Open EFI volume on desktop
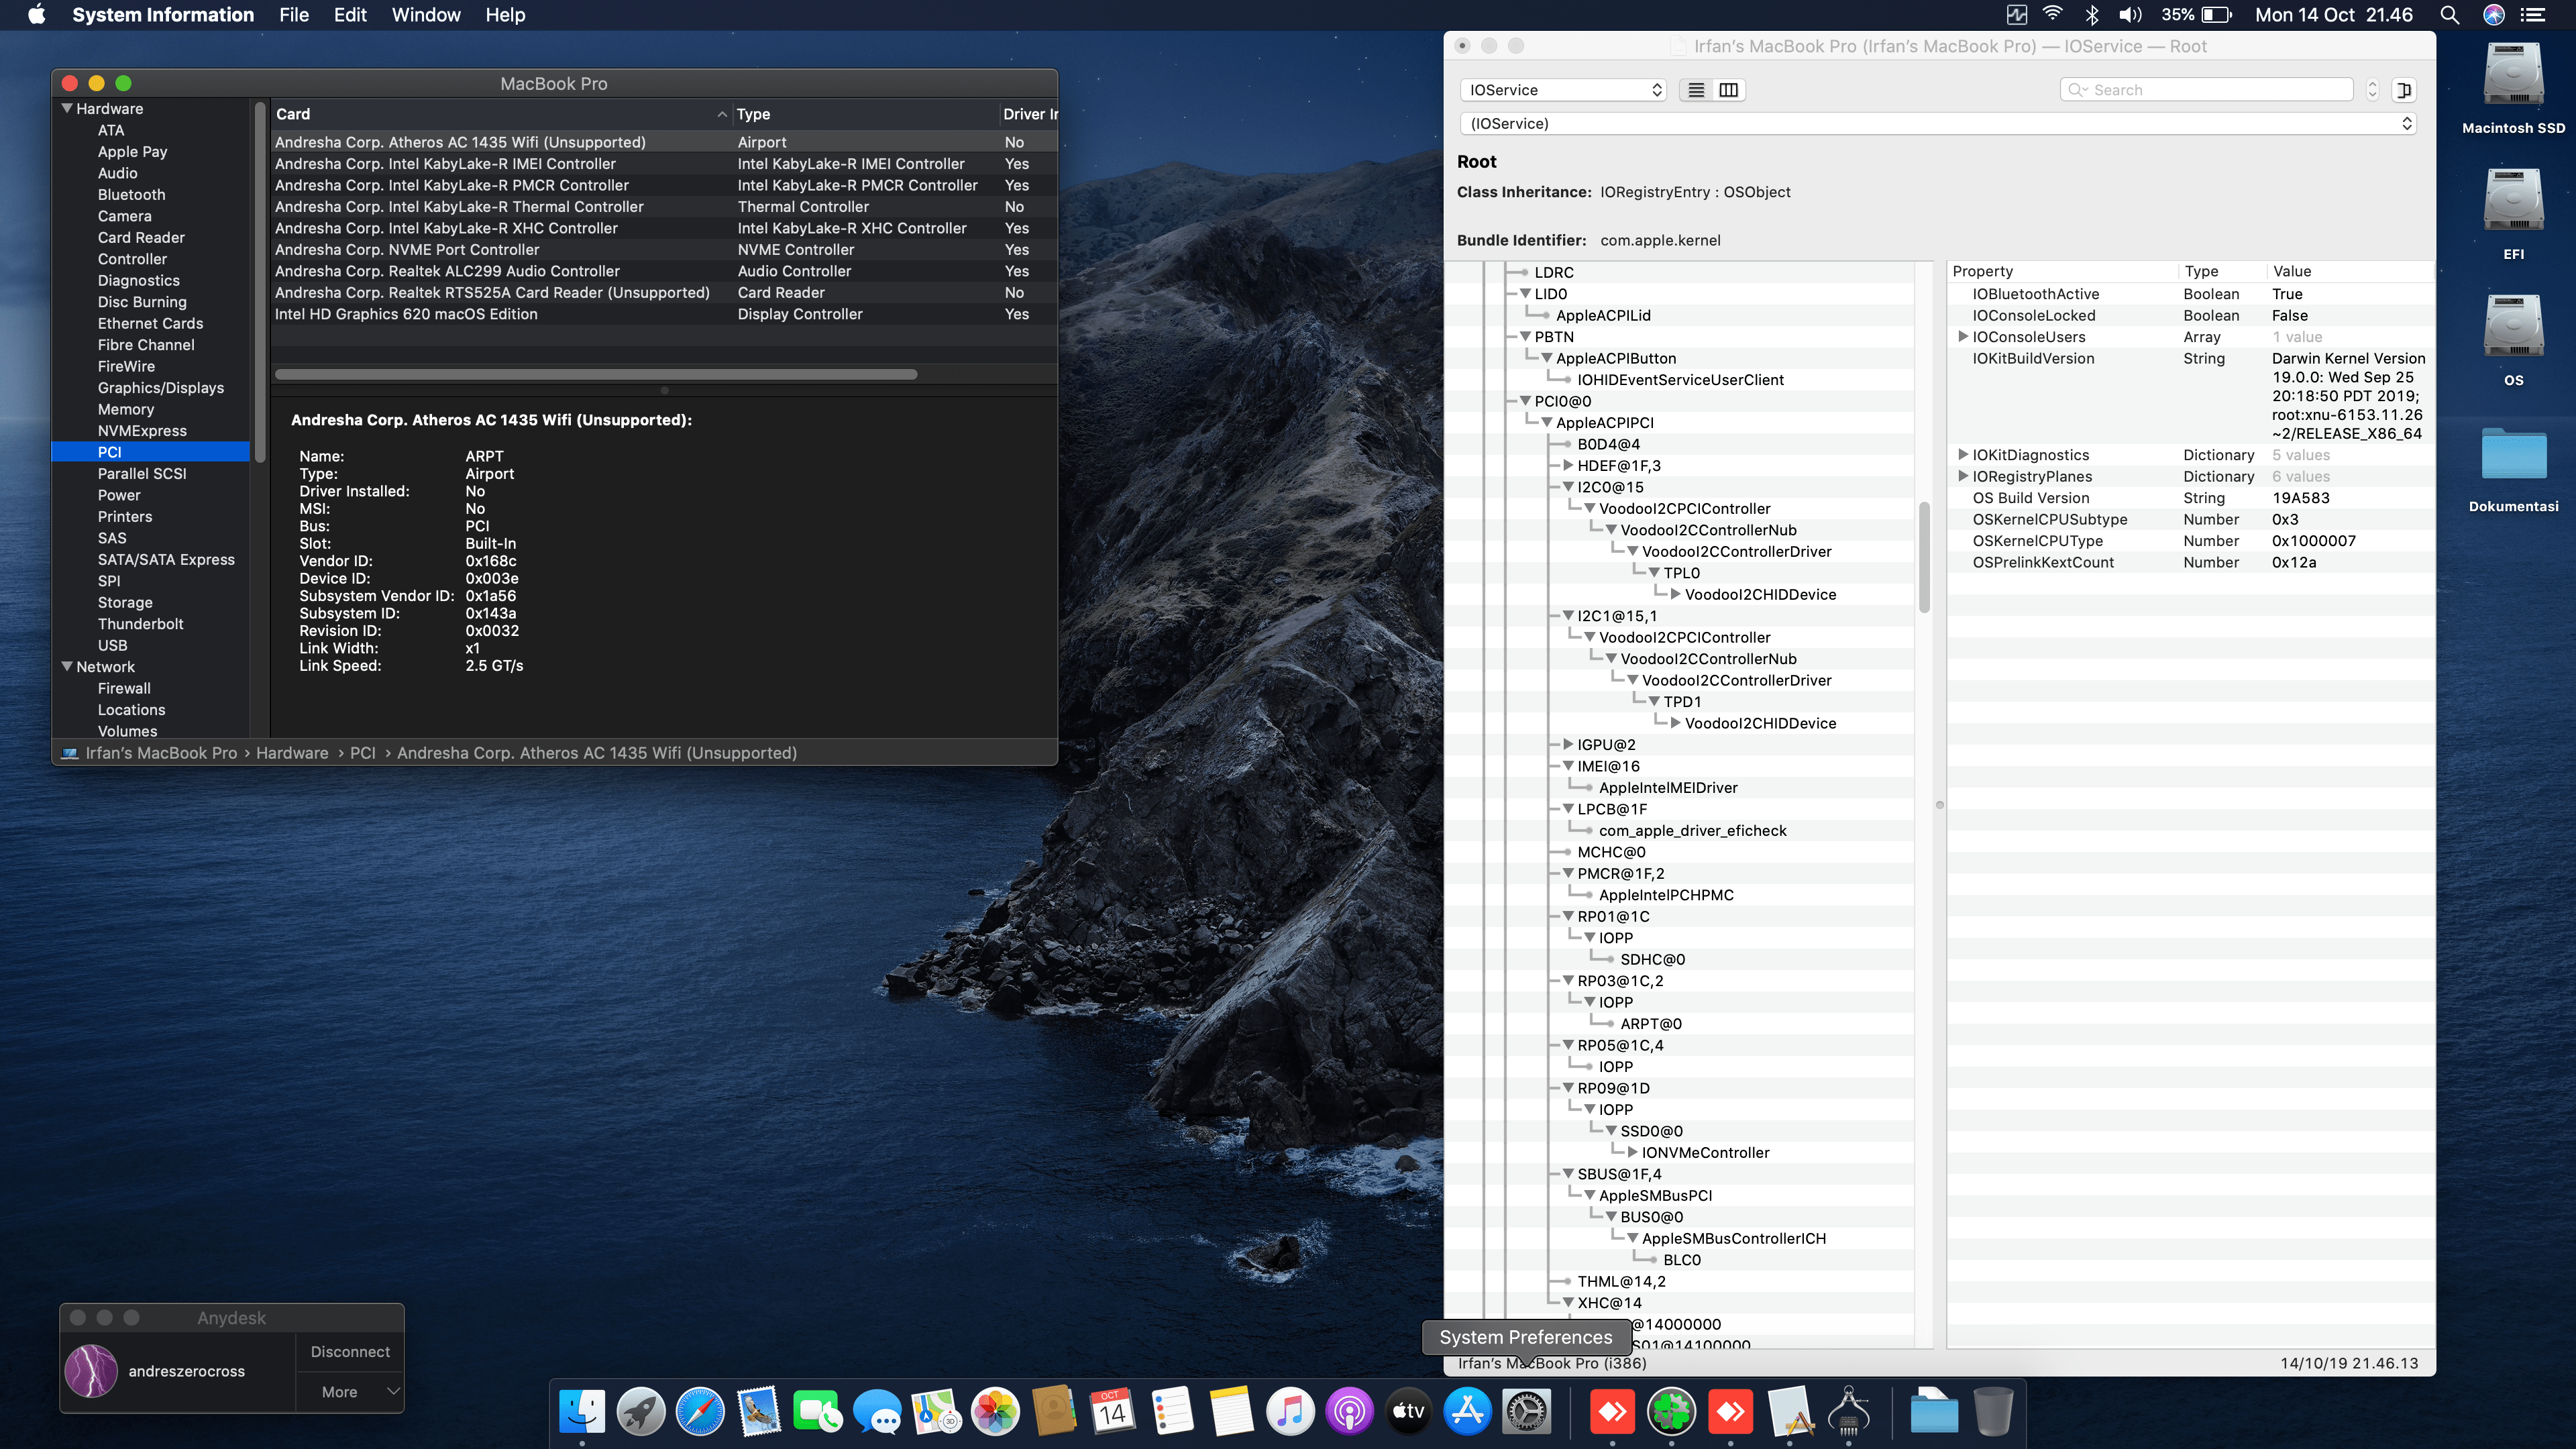 [2513, 214]
